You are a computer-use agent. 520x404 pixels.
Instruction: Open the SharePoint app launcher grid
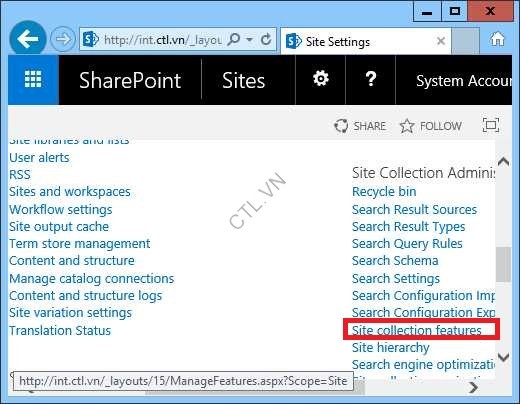coord(33,80)
